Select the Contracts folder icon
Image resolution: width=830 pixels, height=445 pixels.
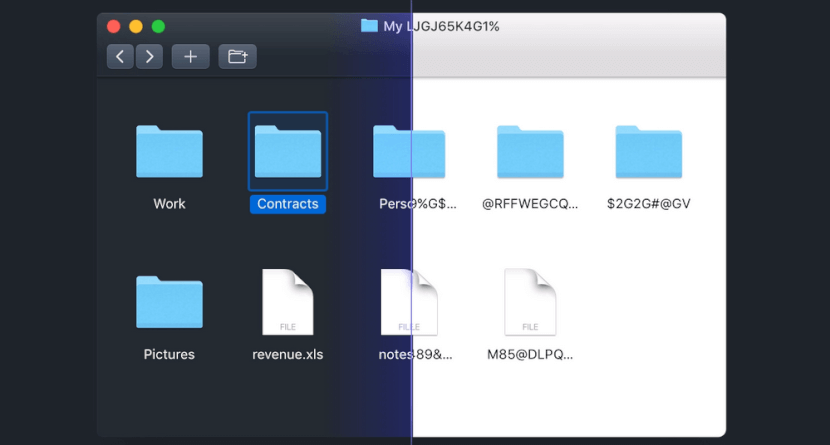[x=287, y=152]
